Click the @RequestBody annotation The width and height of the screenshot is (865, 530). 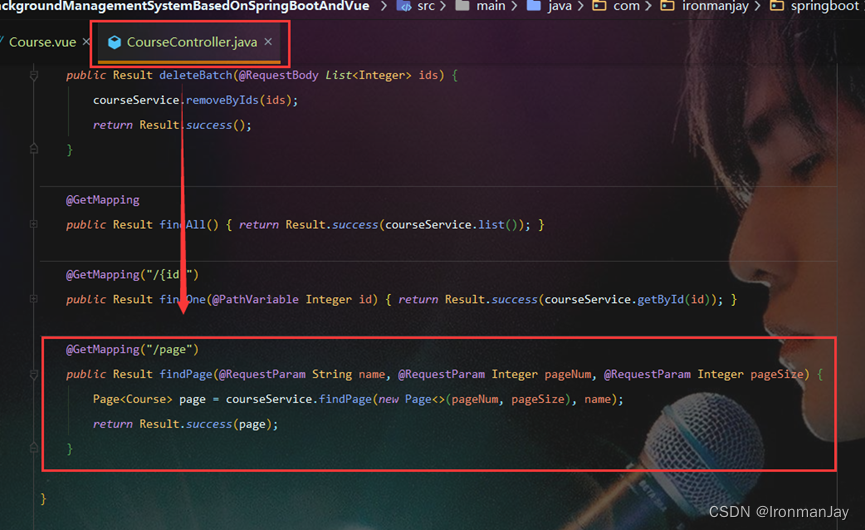(x=278, y=75)
